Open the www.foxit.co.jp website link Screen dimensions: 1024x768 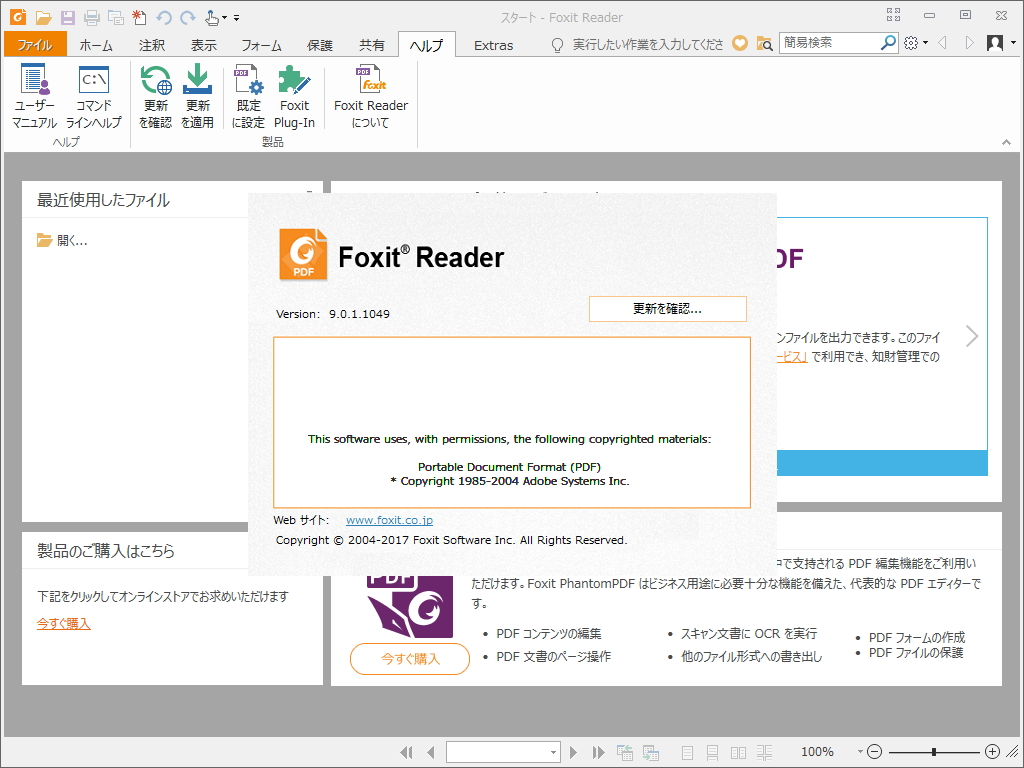click(x=389, y=519)
